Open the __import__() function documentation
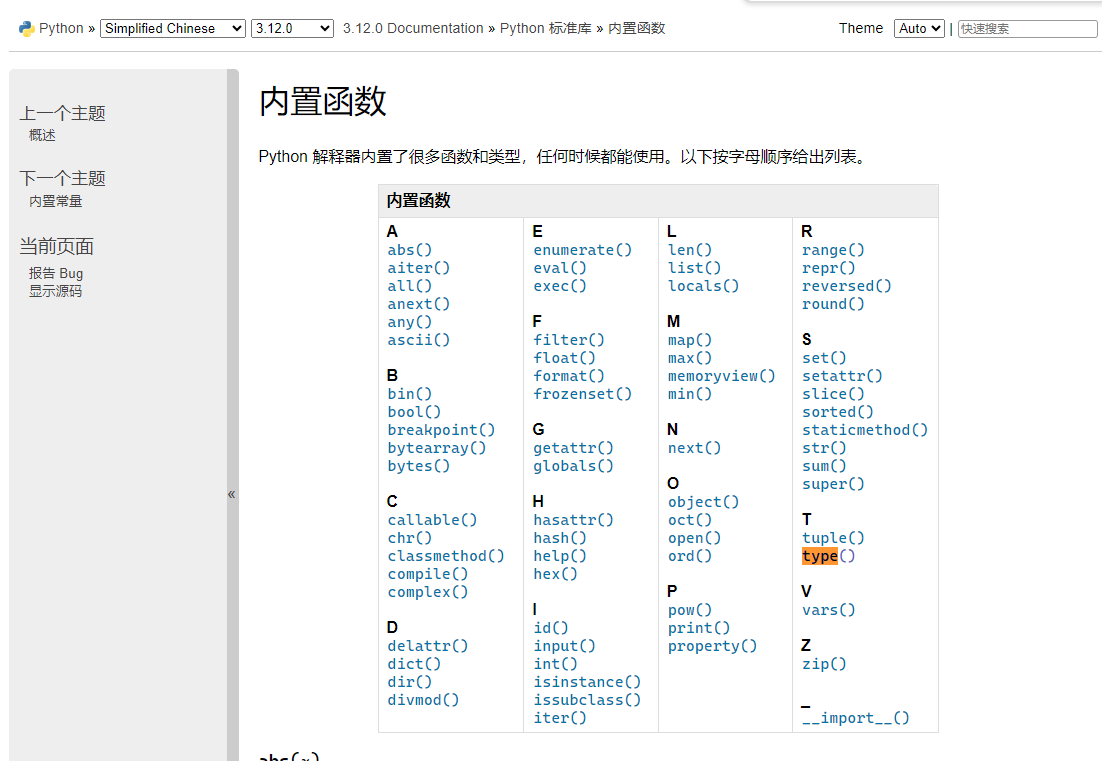Viewport: 1102px width, 761px height. point(856,717)
